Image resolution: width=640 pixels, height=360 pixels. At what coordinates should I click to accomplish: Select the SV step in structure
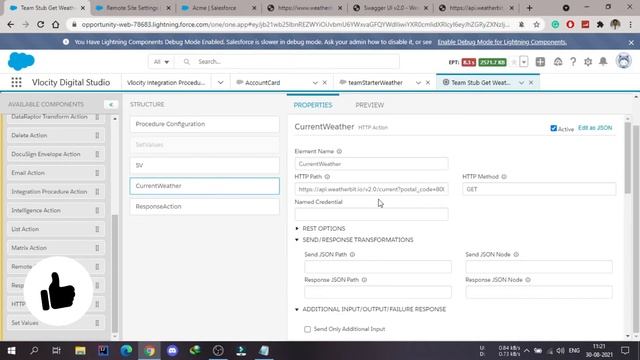point(204,165)
